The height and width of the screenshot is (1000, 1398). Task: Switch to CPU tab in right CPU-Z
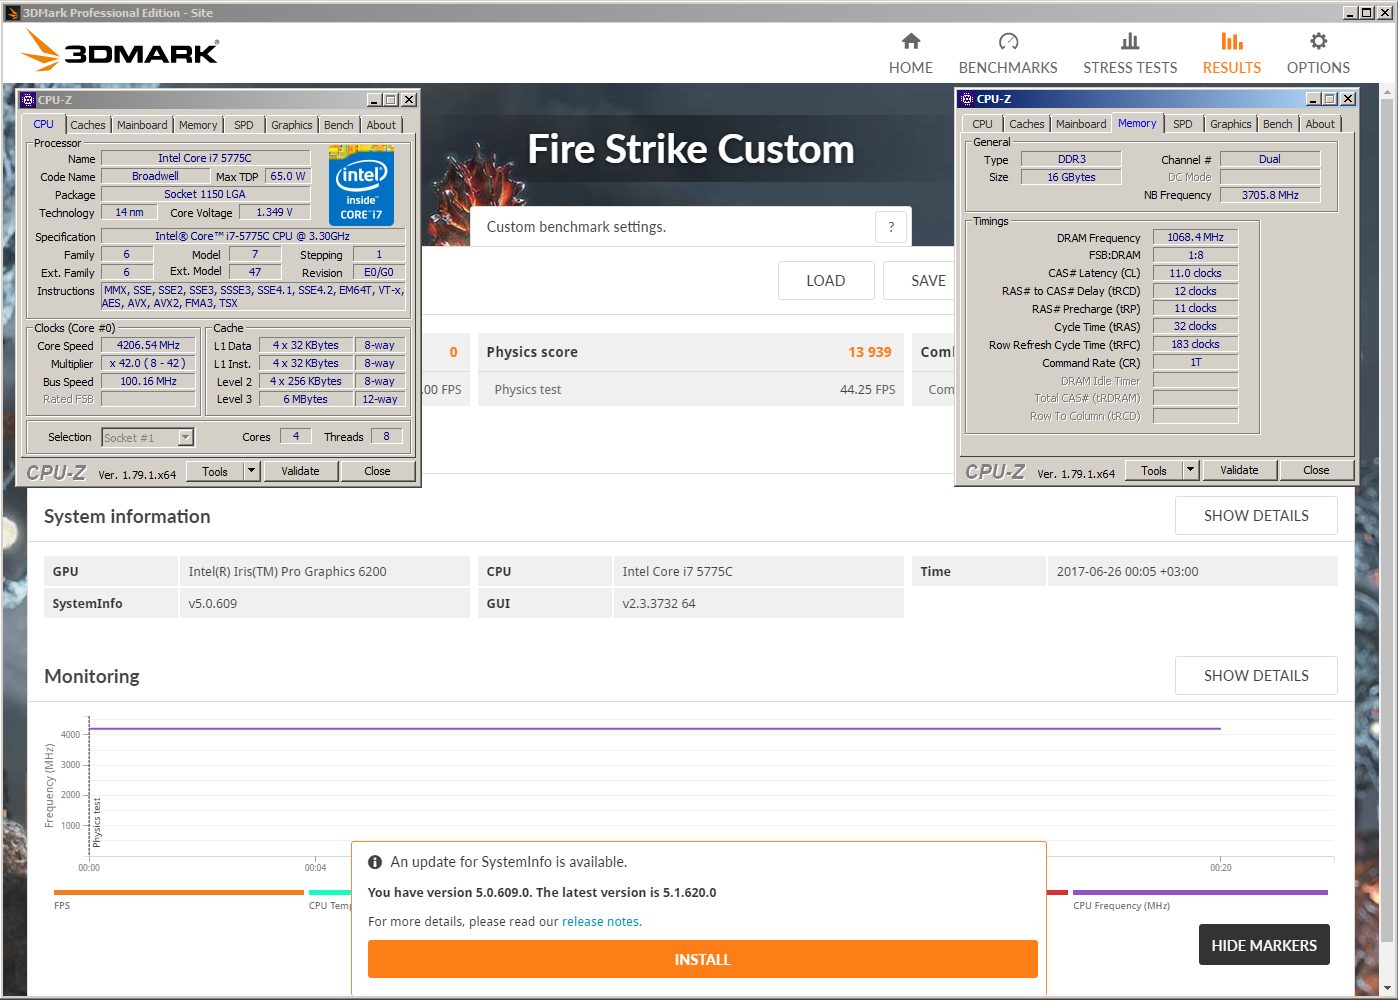tap(983, 124)
